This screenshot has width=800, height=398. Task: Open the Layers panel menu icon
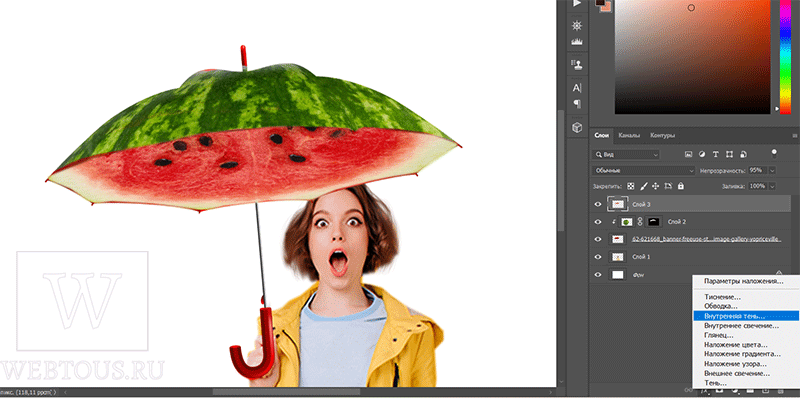794,136
